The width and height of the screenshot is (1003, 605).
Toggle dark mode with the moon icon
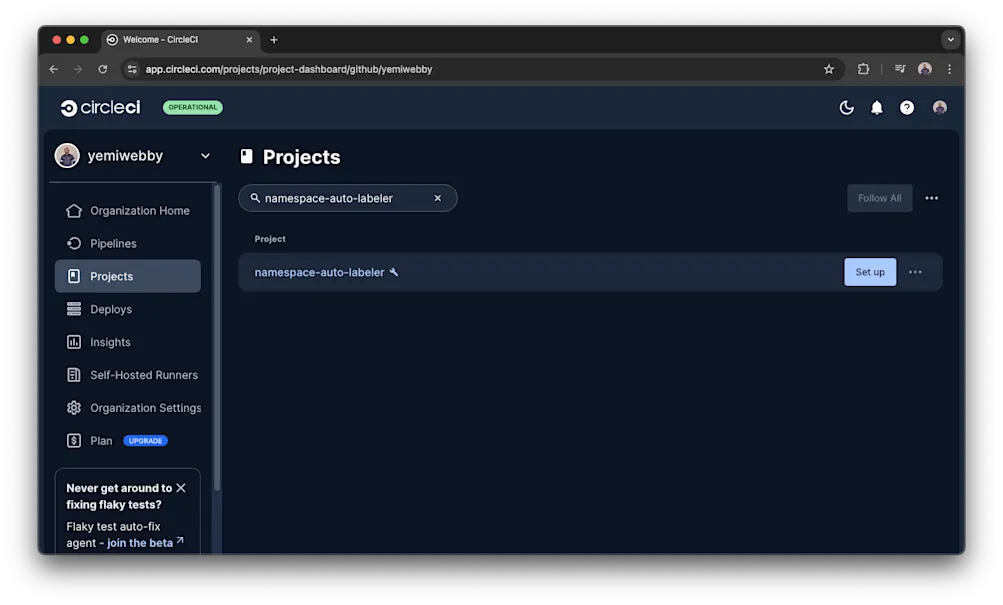point(846,107)
